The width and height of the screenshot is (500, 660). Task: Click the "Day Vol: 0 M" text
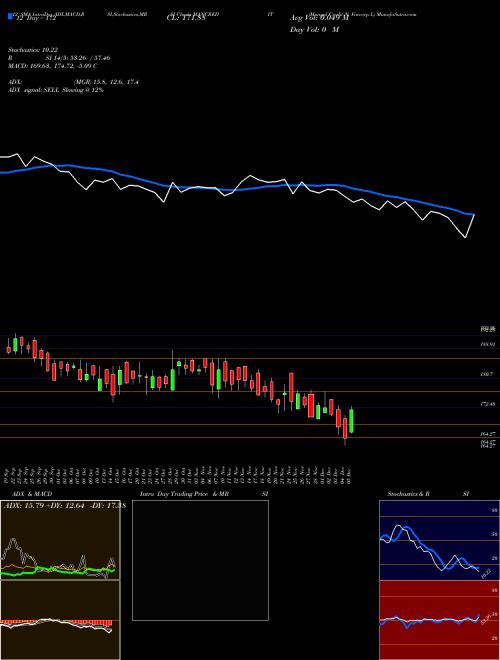pos(314,30)
